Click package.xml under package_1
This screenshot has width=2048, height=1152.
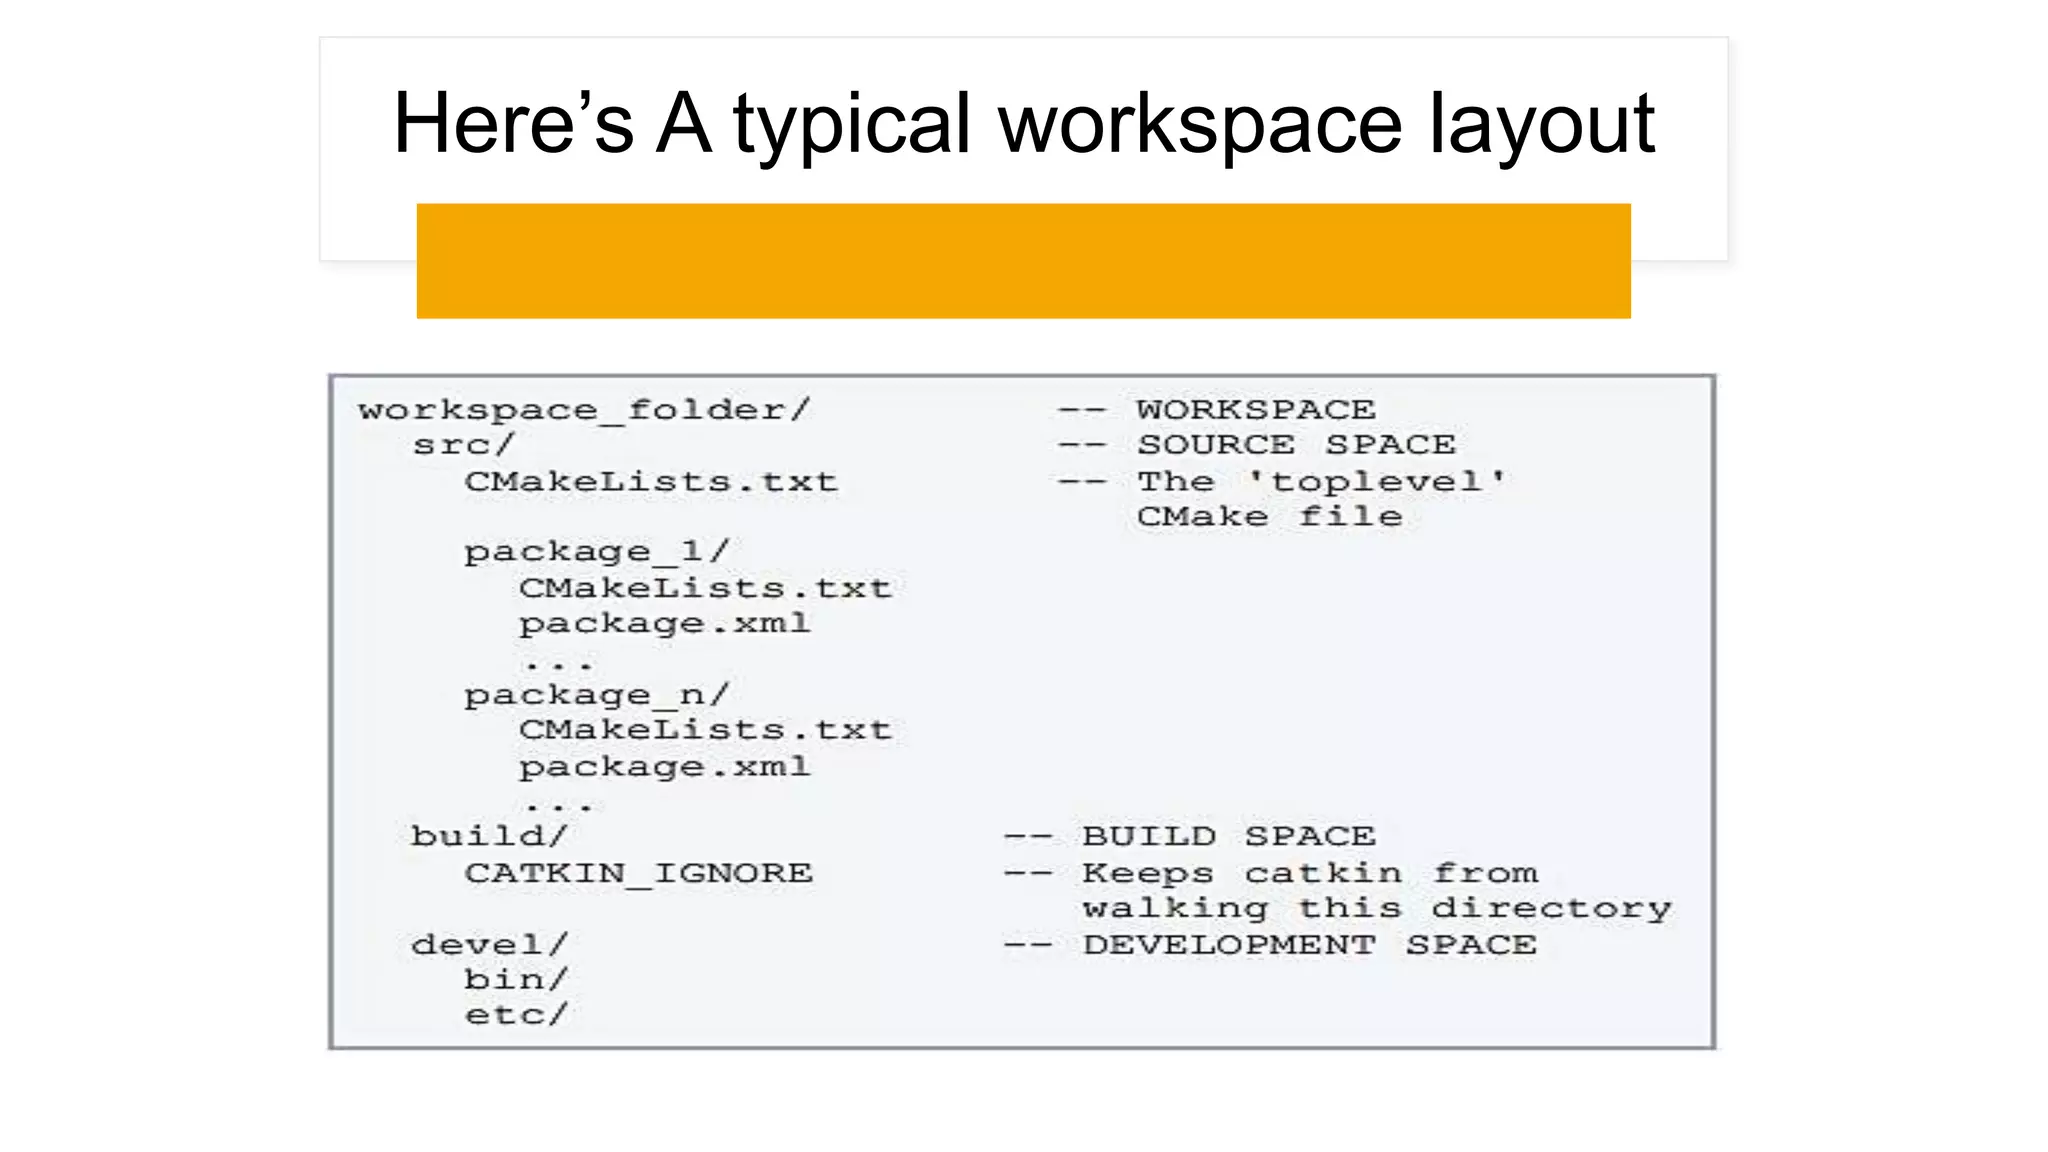click(664, 624)
